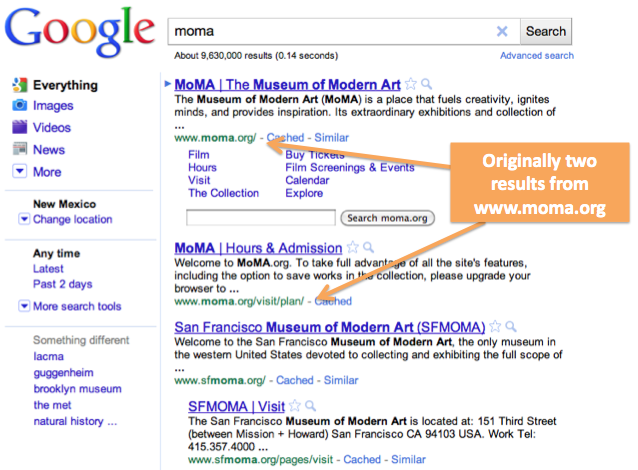Open the Calendar sitelink
Screen dimensions: 638x470
tap(307, 180)
